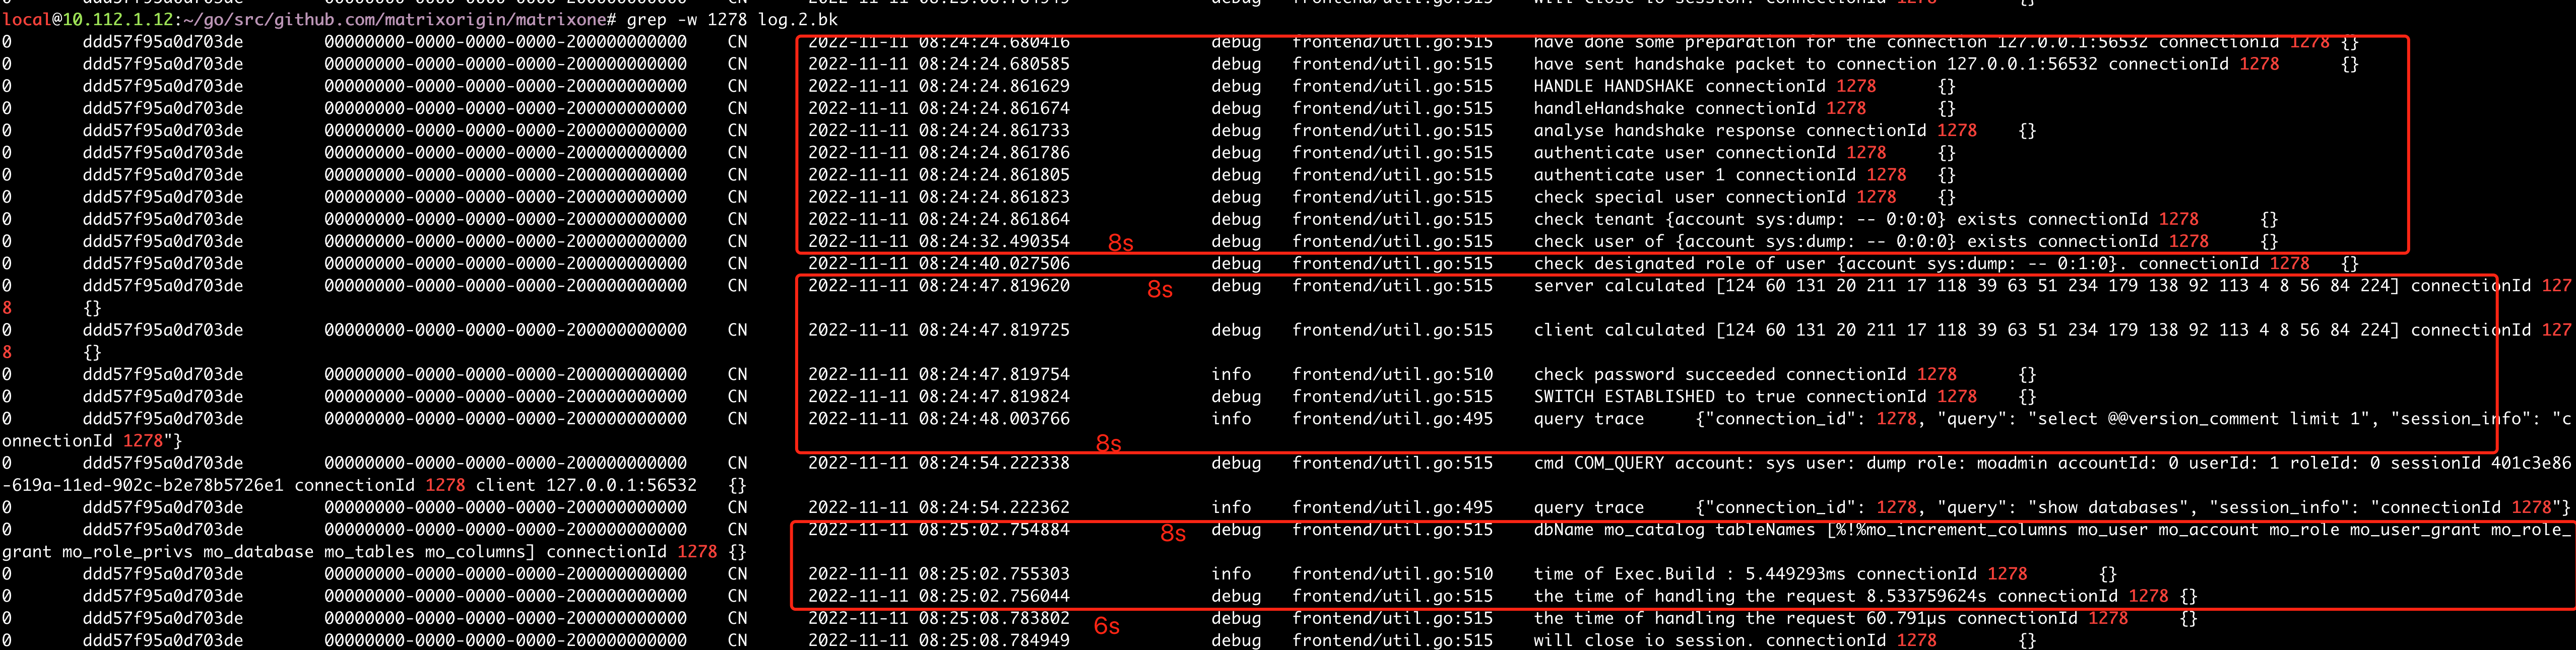Select the 'time of Exec.Build' info line
The width and height of the screenshot is (2576, 650).
[x=1780, y=574]
